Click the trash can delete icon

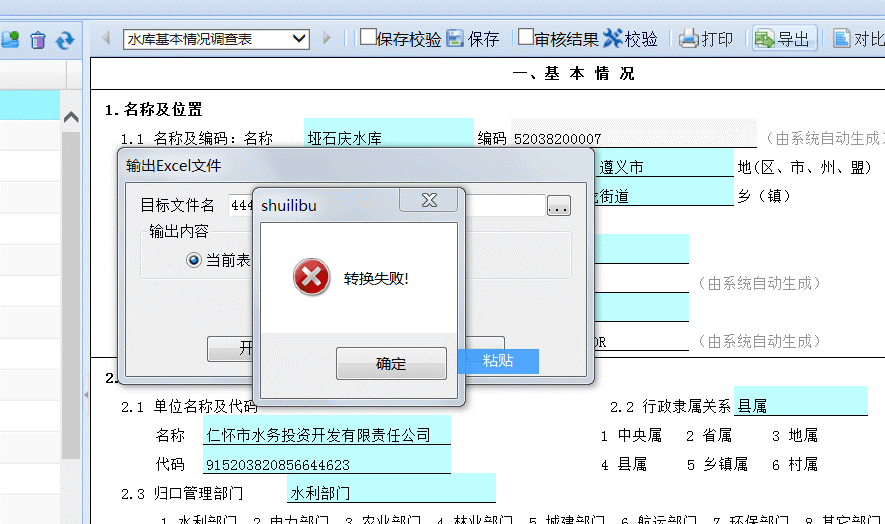point(38,40)
